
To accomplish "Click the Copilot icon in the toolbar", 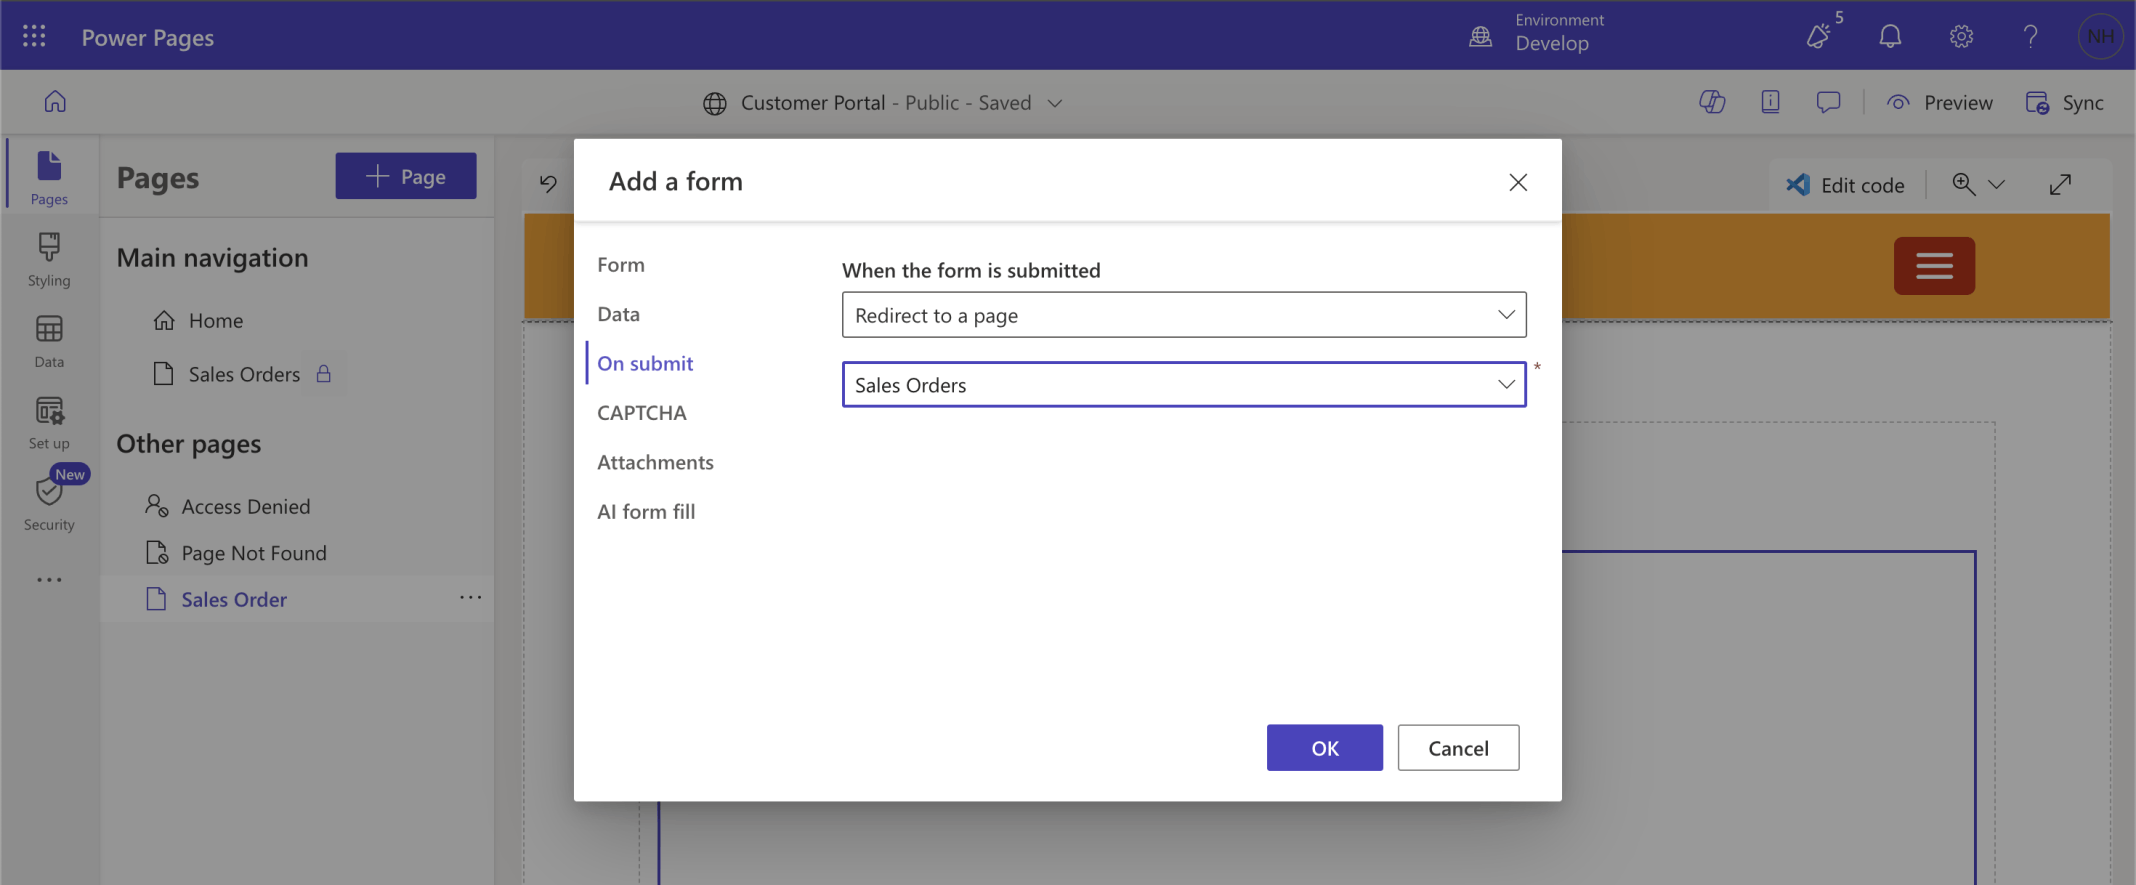I will pyautogui.click(x=1712, y=102).
